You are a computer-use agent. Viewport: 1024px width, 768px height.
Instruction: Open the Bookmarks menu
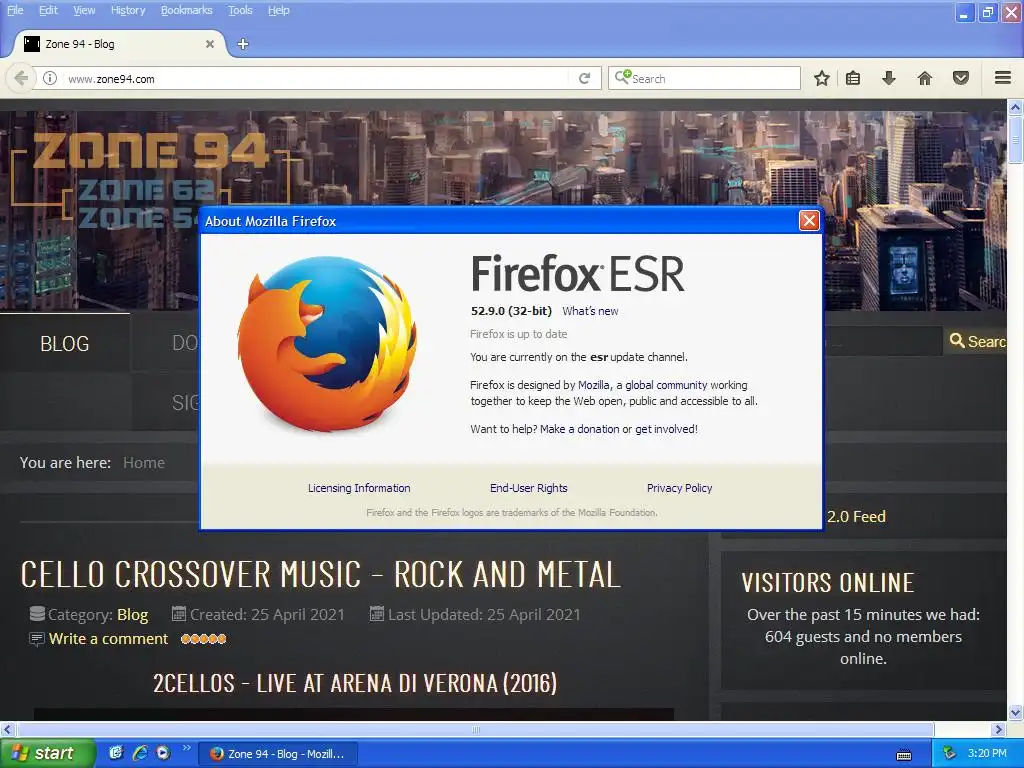[187, 10]
